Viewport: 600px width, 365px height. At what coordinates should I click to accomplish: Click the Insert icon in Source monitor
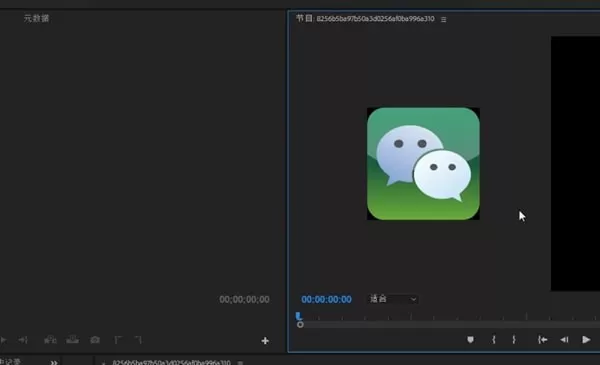(x=50, y=340)
